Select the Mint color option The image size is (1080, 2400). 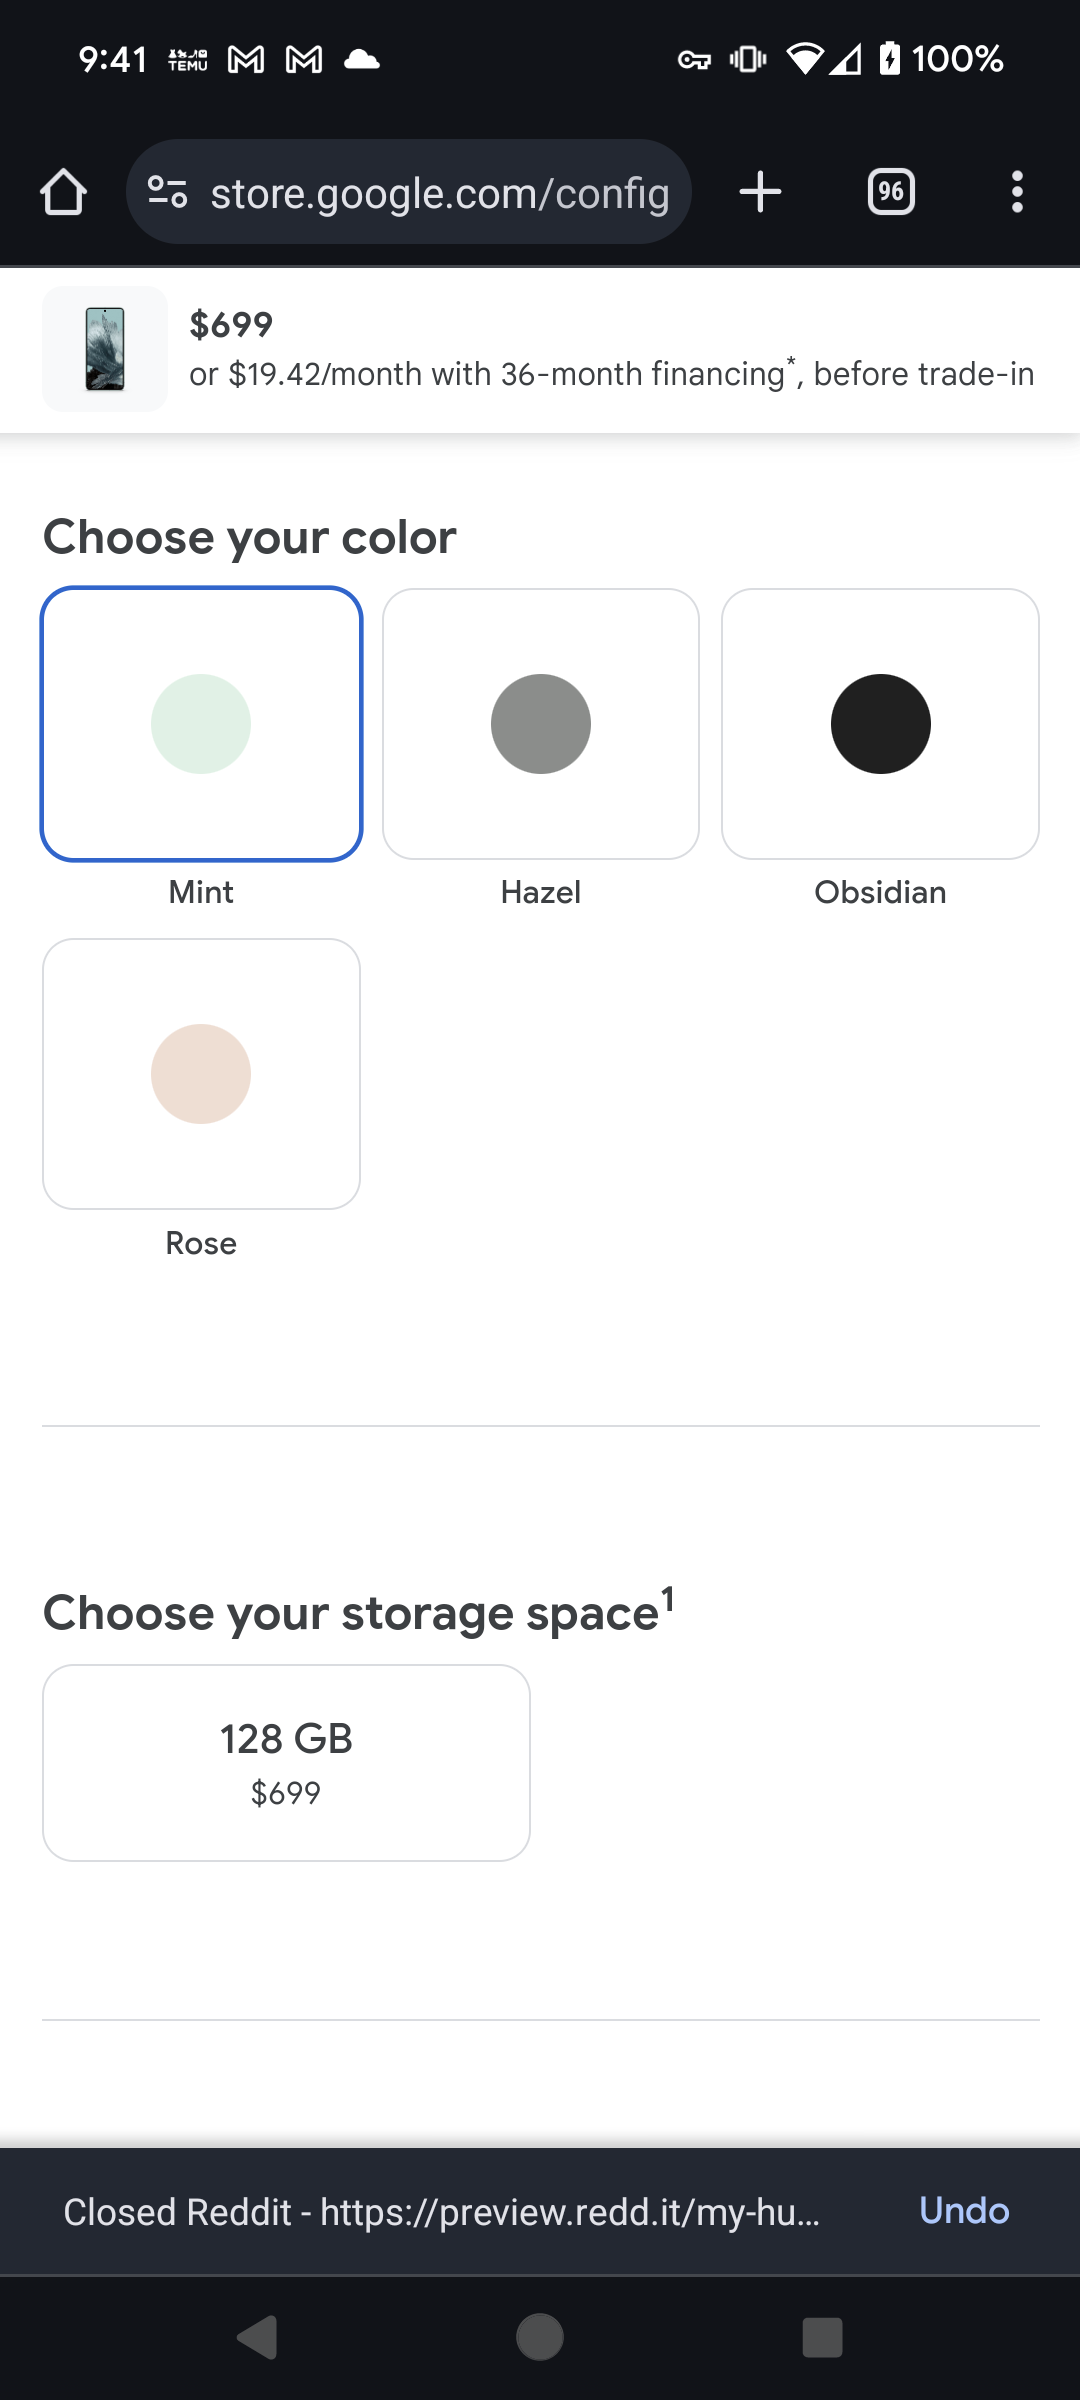point(201,724)
